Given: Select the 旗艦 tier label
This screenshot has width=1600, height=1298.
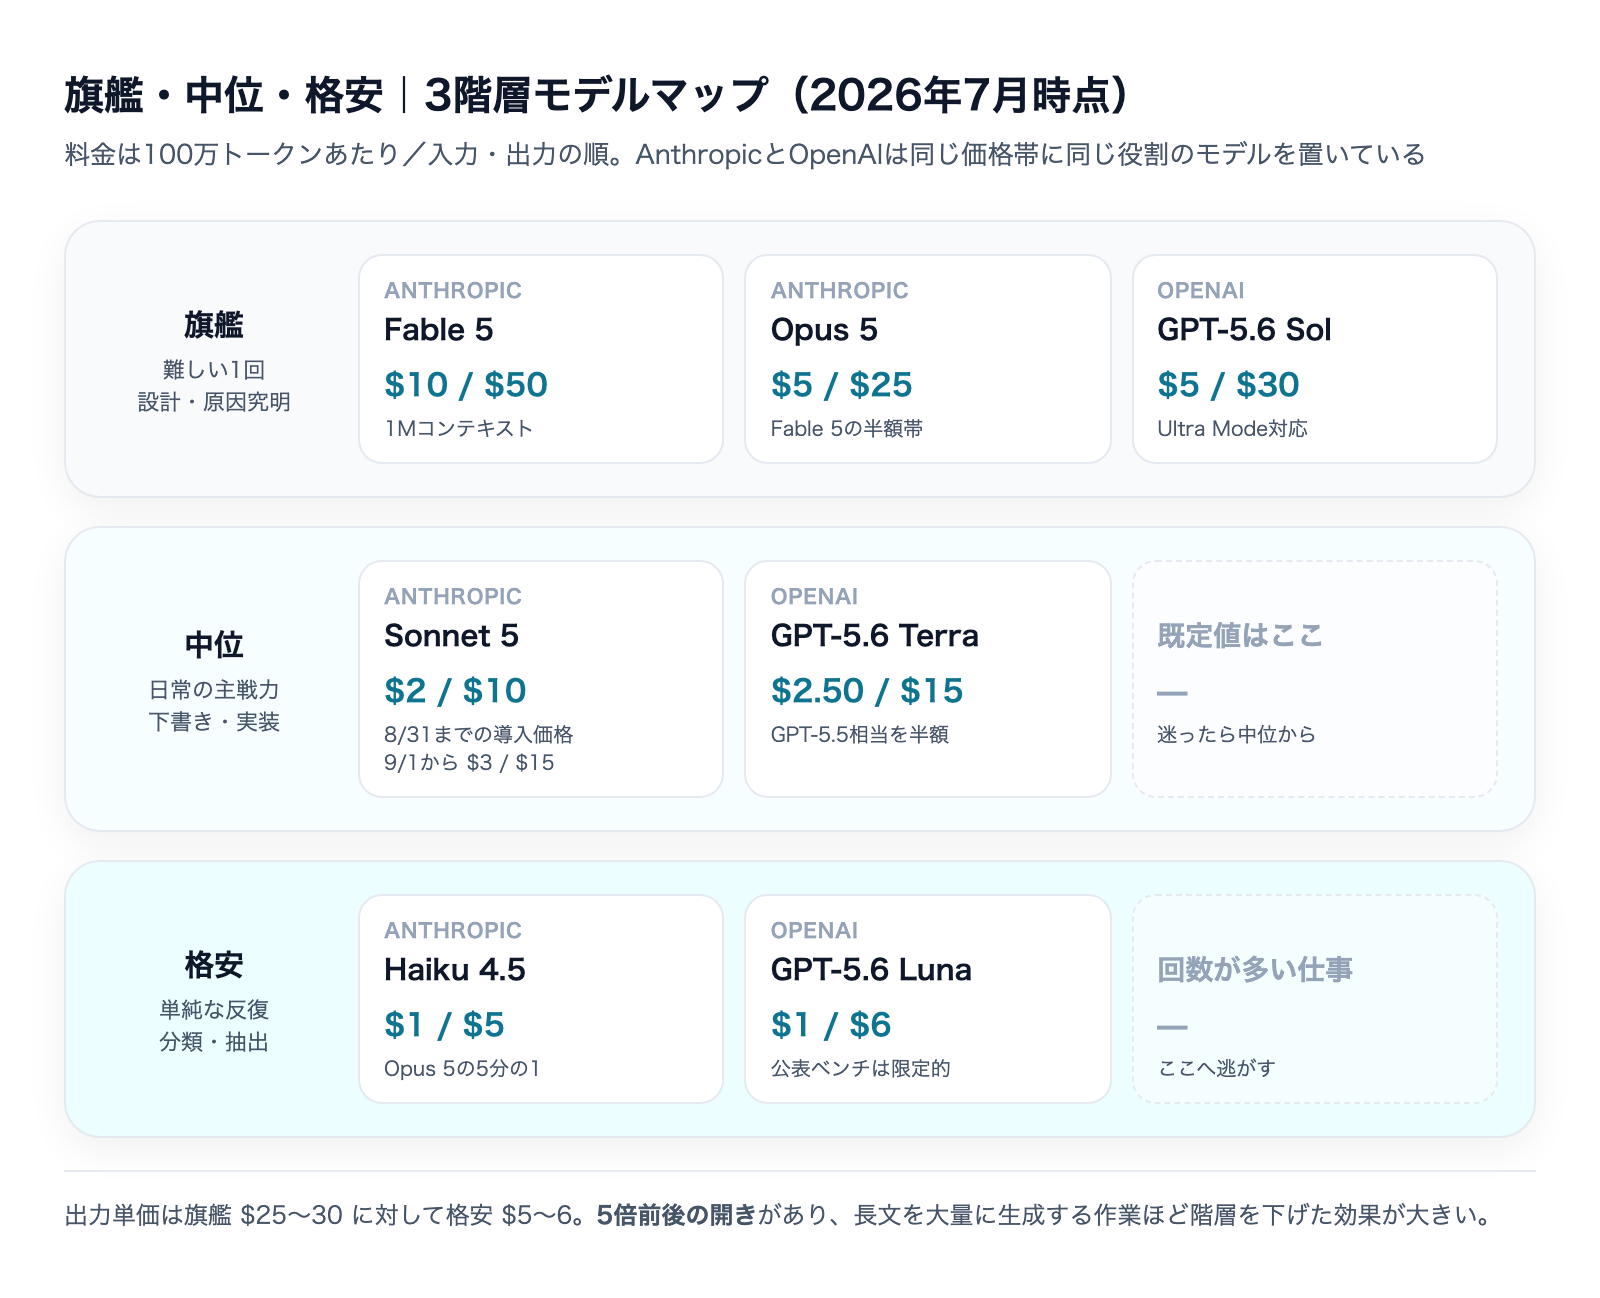Looking at the screenshot, I should coord(214,324).
